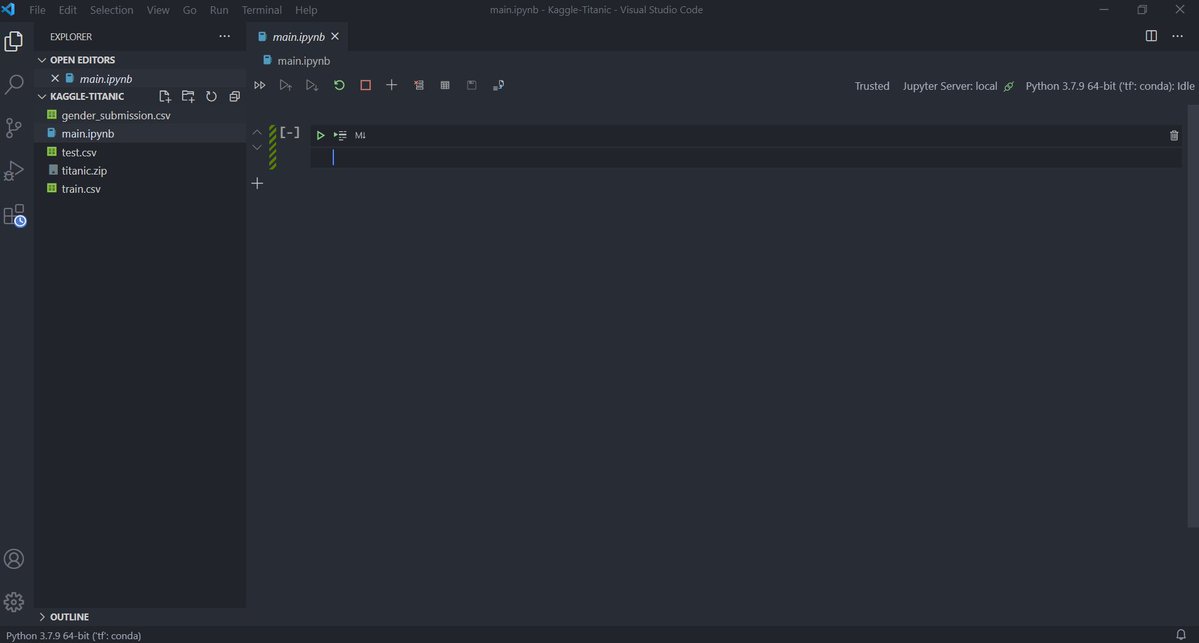Run cell by line icon
The width and height of the screenshot is (1199, 643).
340,135
